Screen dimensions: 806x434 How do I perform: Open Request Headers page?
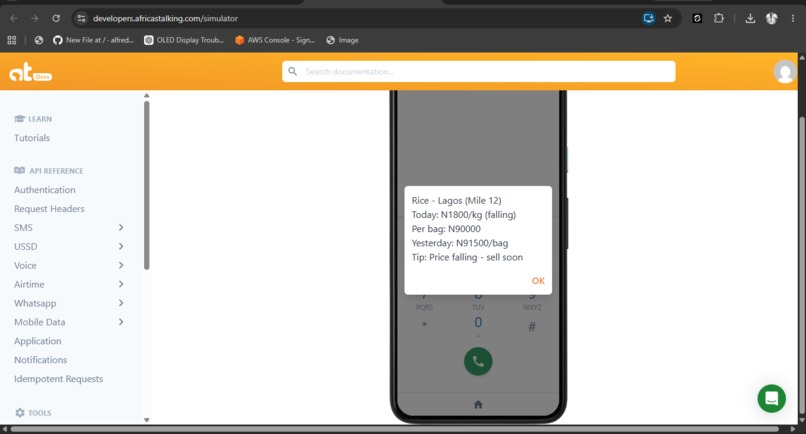pyautogui.click(x=49, y=209)
